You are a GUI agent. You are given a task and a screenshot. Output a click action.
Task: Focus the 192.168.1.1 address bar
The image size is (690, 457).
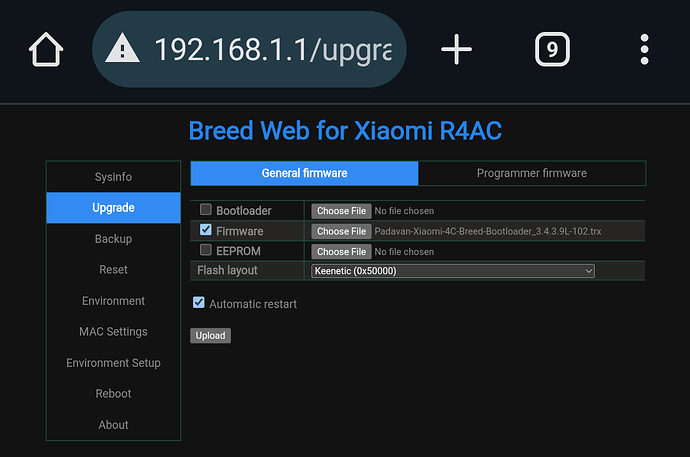249,49
